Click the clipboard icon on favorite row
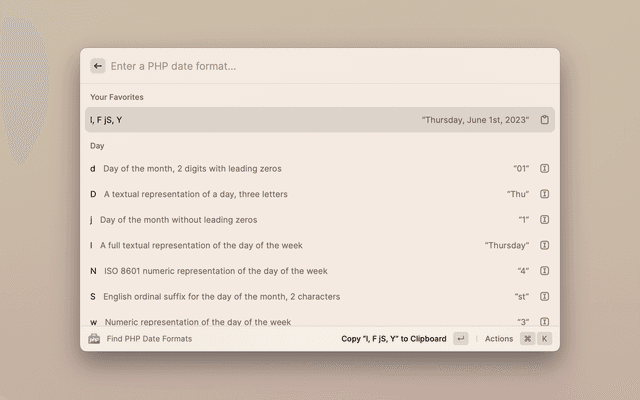 click(x=545, y=120)
